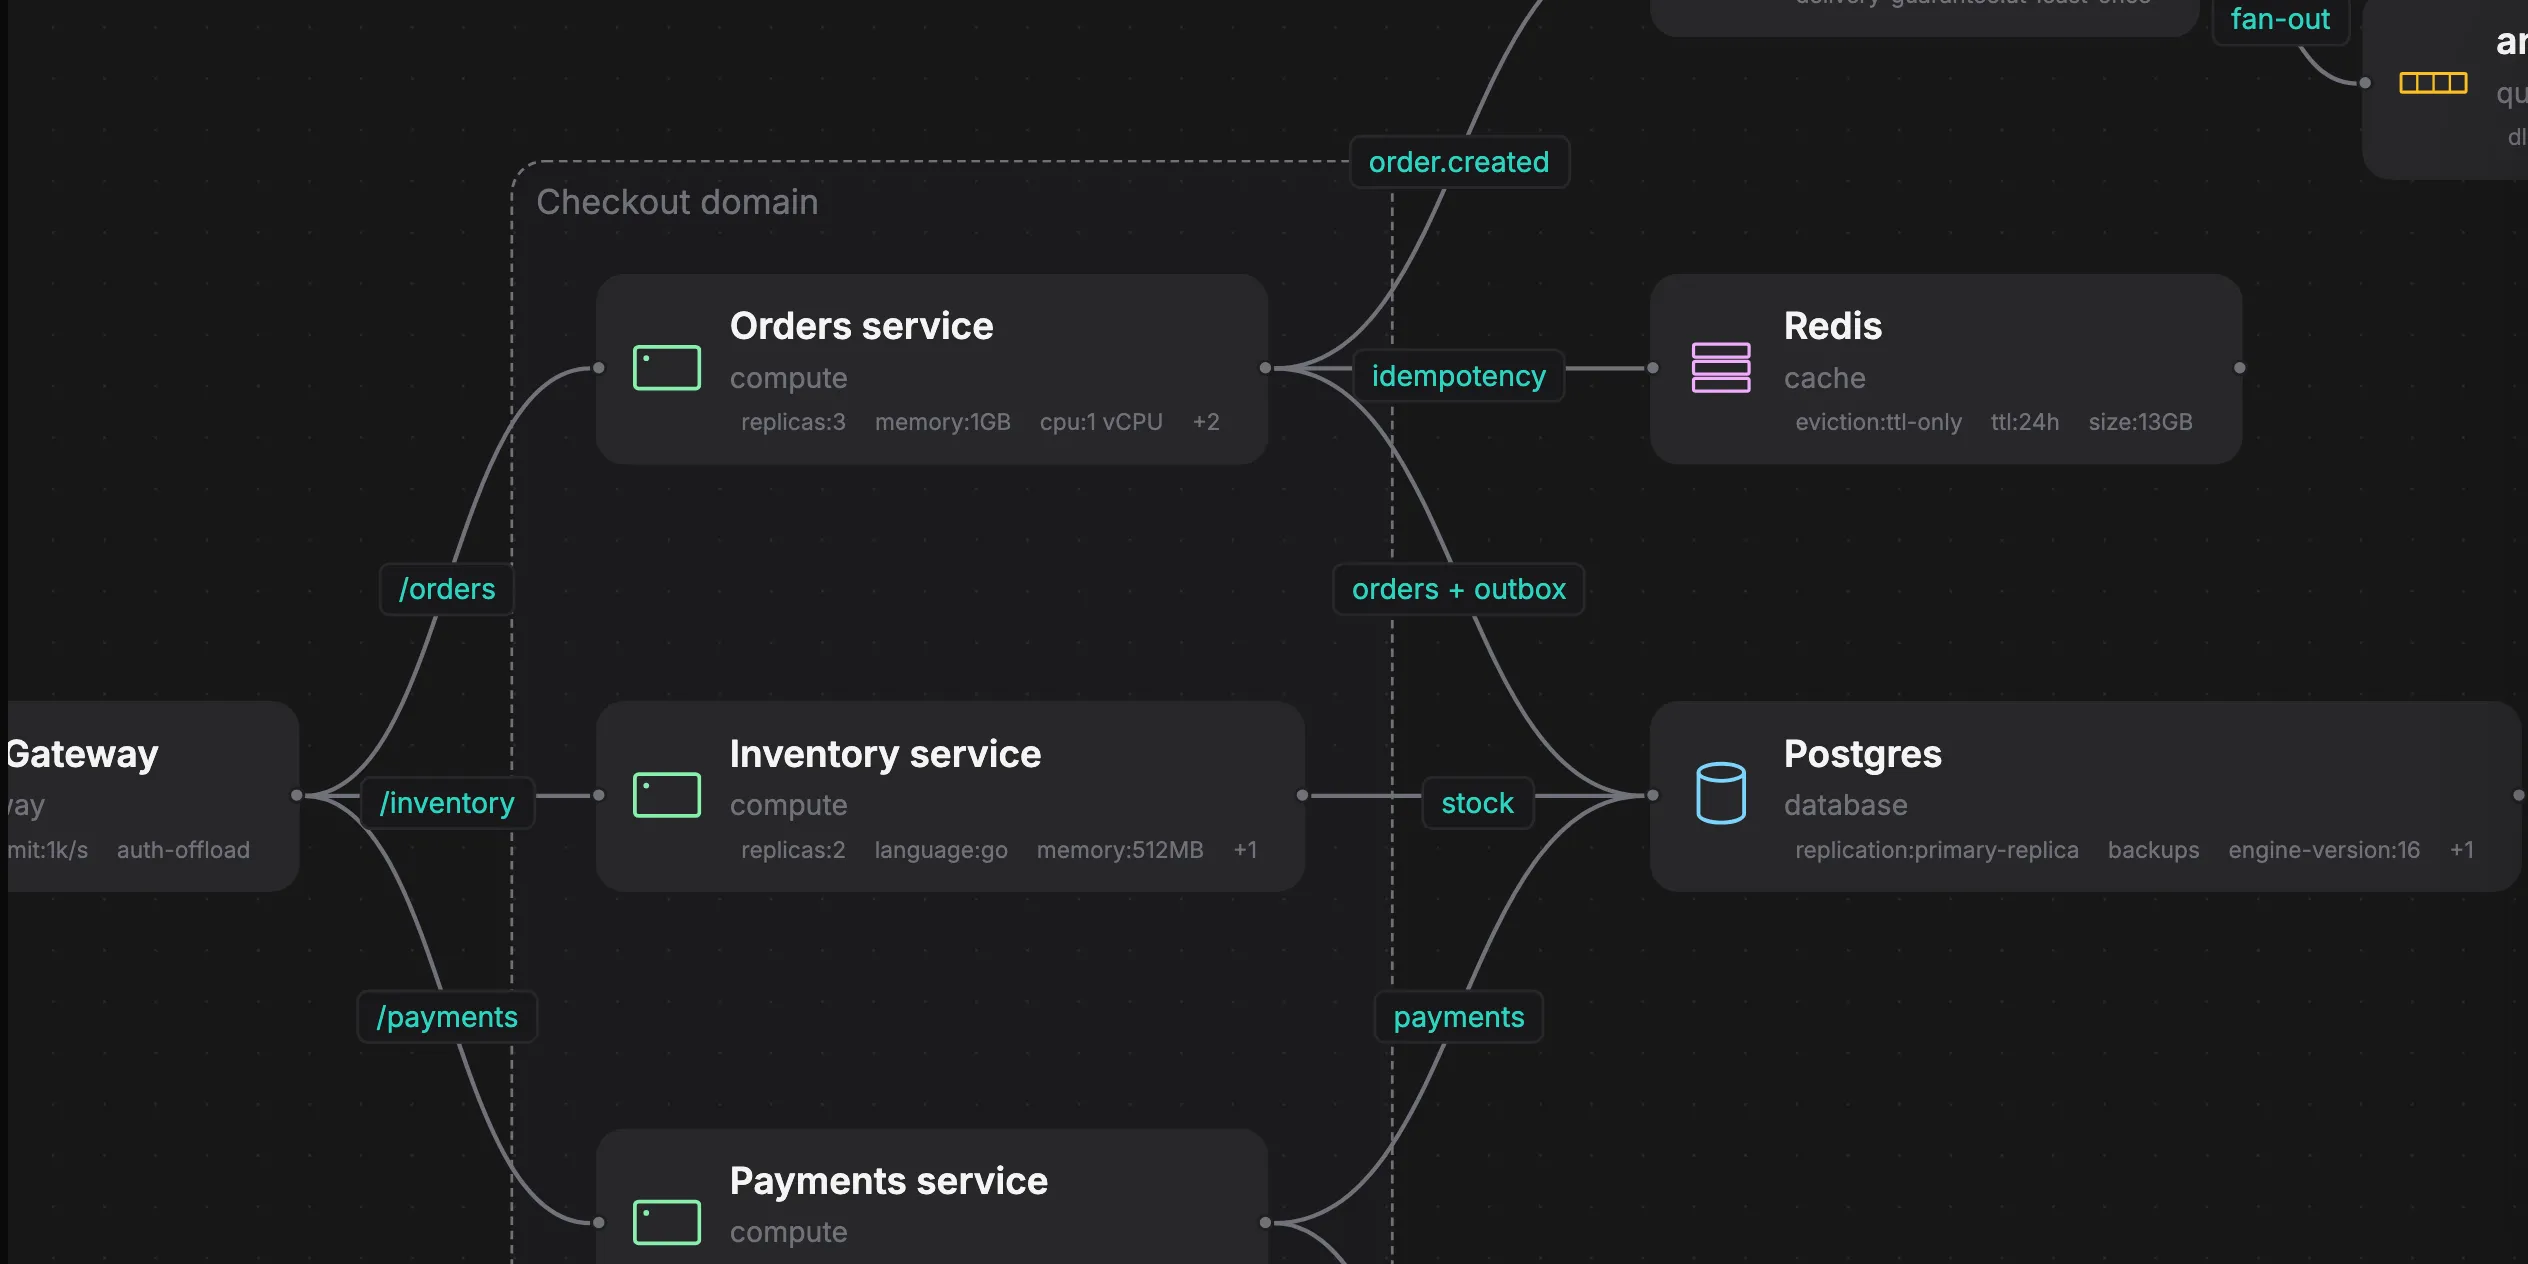
Task: Click the replicas:3 tag on Orders service
Action: 793,422
